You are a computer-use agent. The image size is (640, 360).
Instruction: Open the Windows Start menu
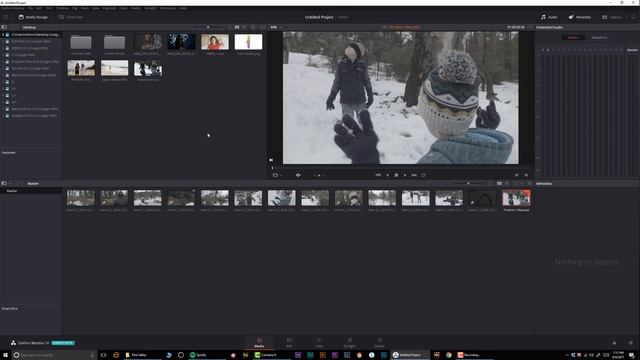point(5,355)
